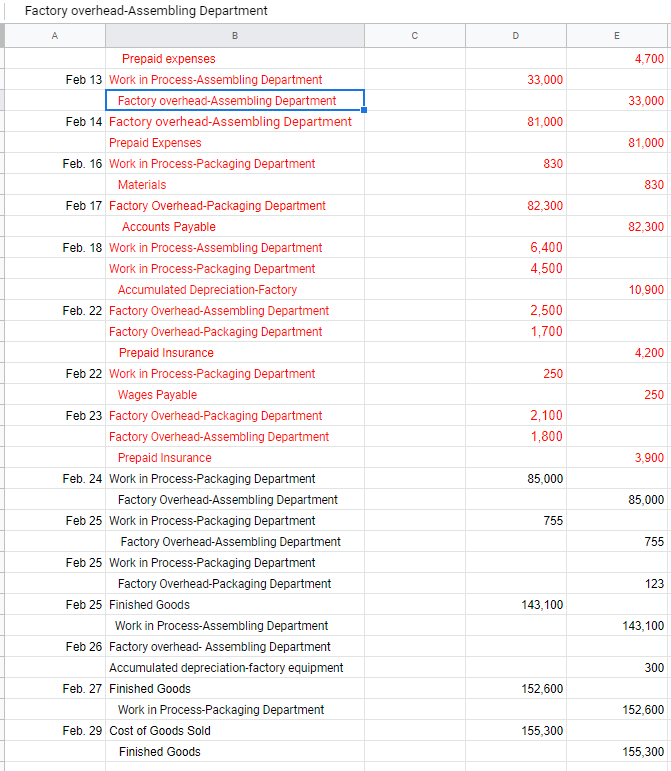This screenshot has height=771, width=671.
Task: Select the 'Accounts Payable' cell
Action: pos(235,227)
